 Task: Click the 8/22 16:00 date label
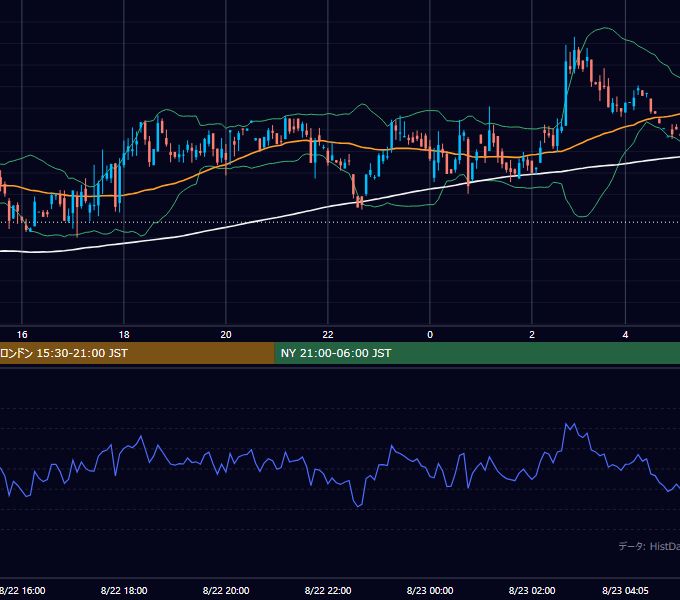pos(23,590)
